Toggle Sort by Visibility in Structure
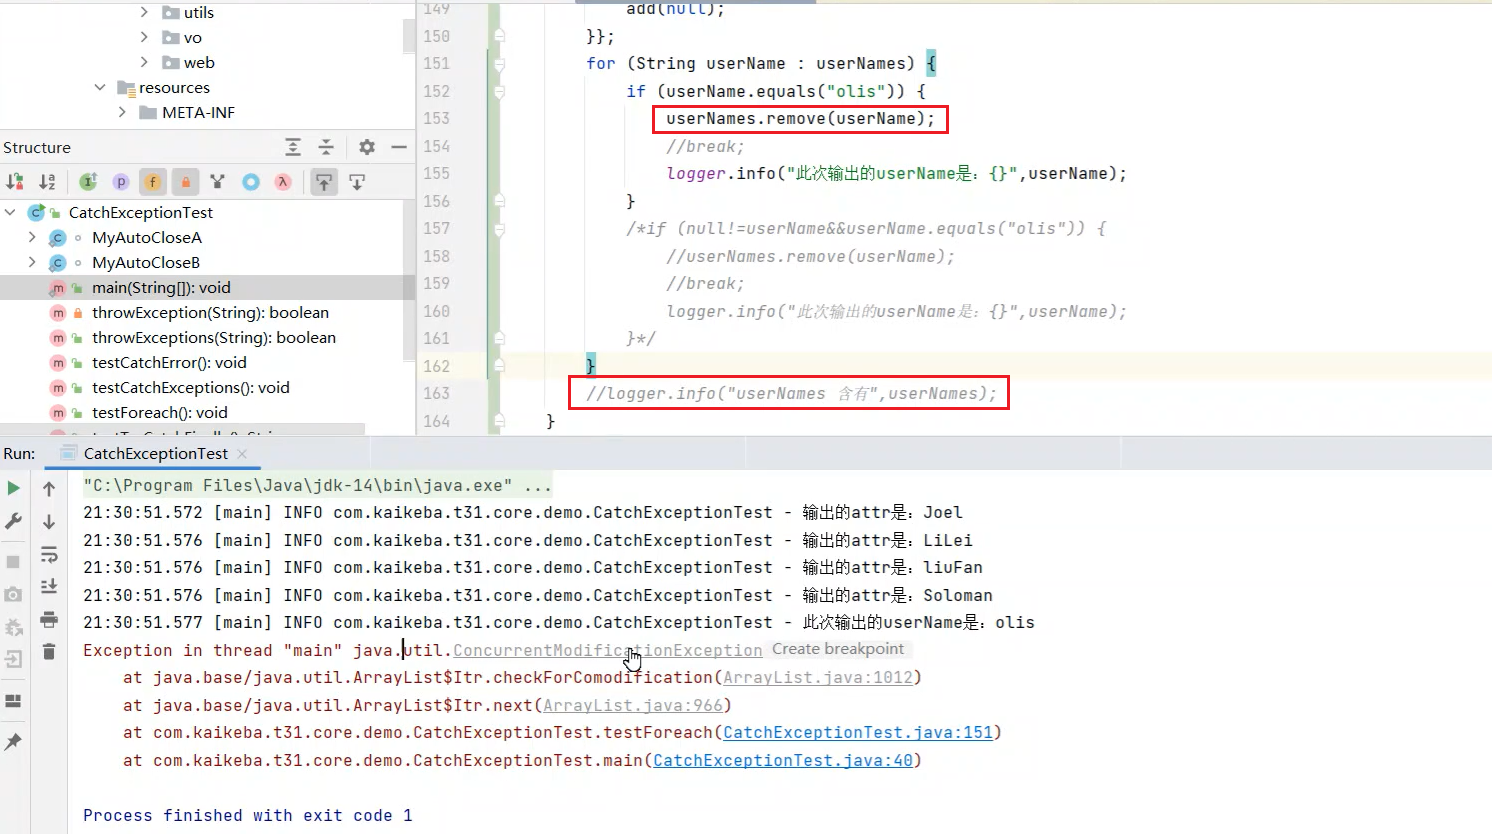The height and width of the screenshot is (834, 1492). click(15, 182)
